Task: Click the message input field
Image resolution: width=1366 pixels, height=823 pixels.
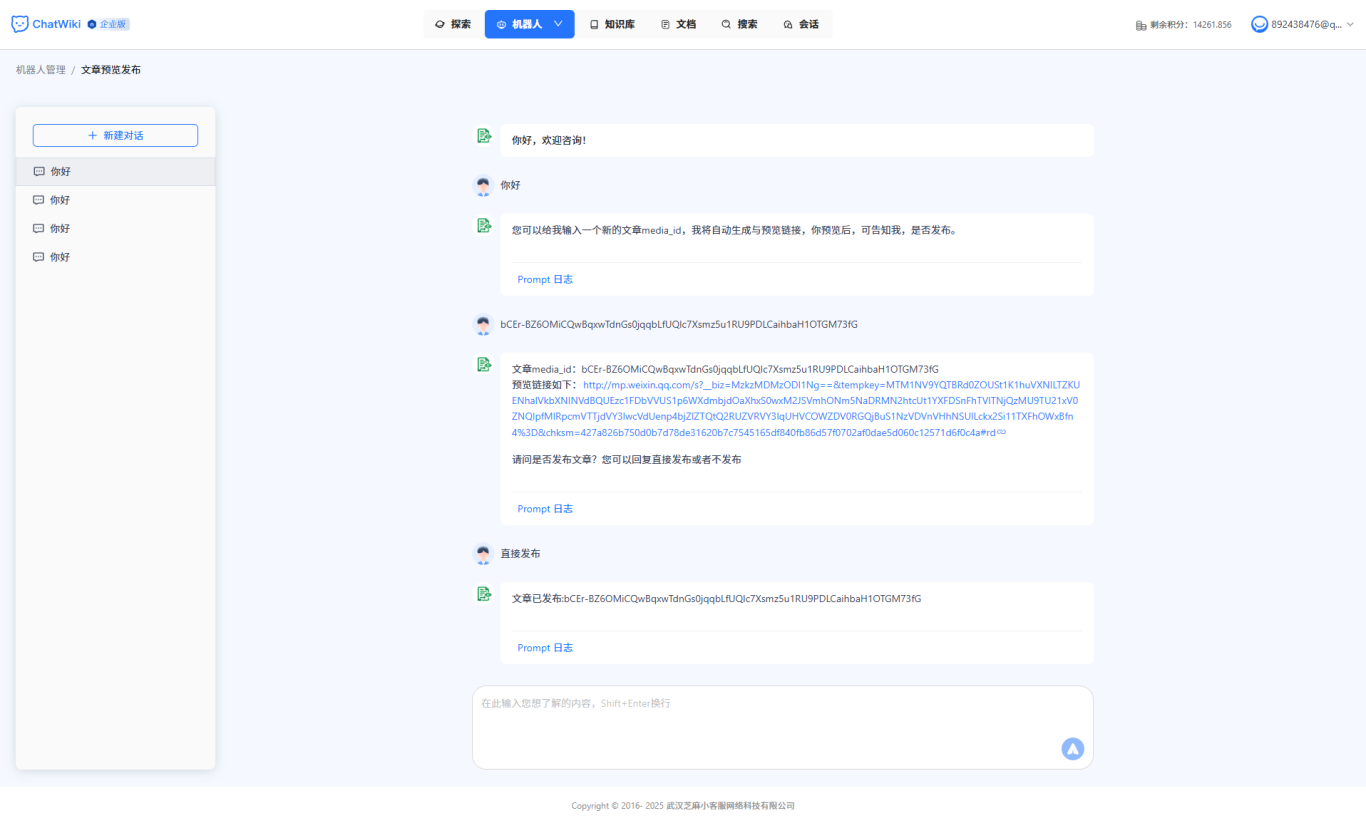Action: pos(782,720)
